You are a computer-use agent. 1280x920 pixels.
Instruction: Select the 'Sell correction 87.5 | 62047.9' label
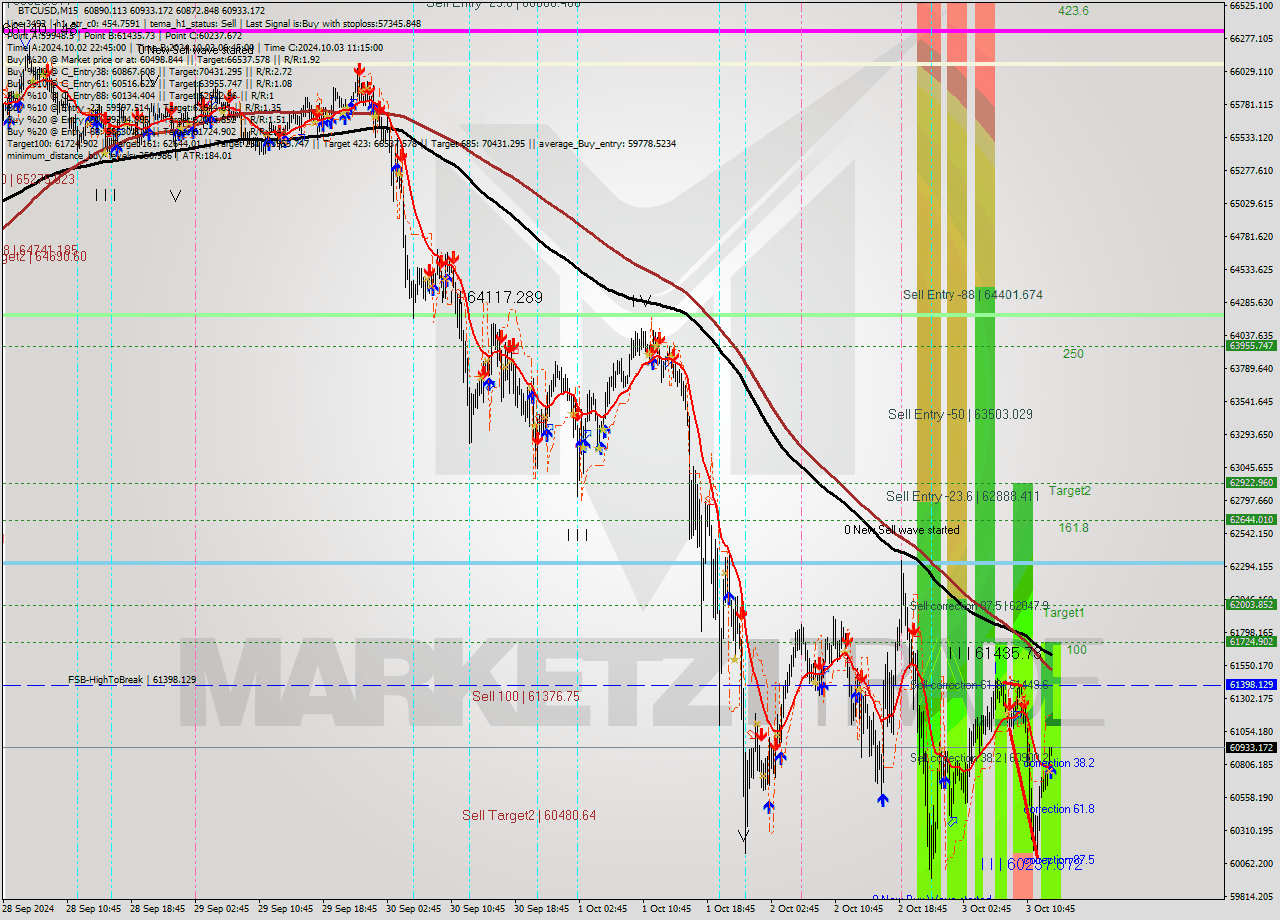point(979,606)
